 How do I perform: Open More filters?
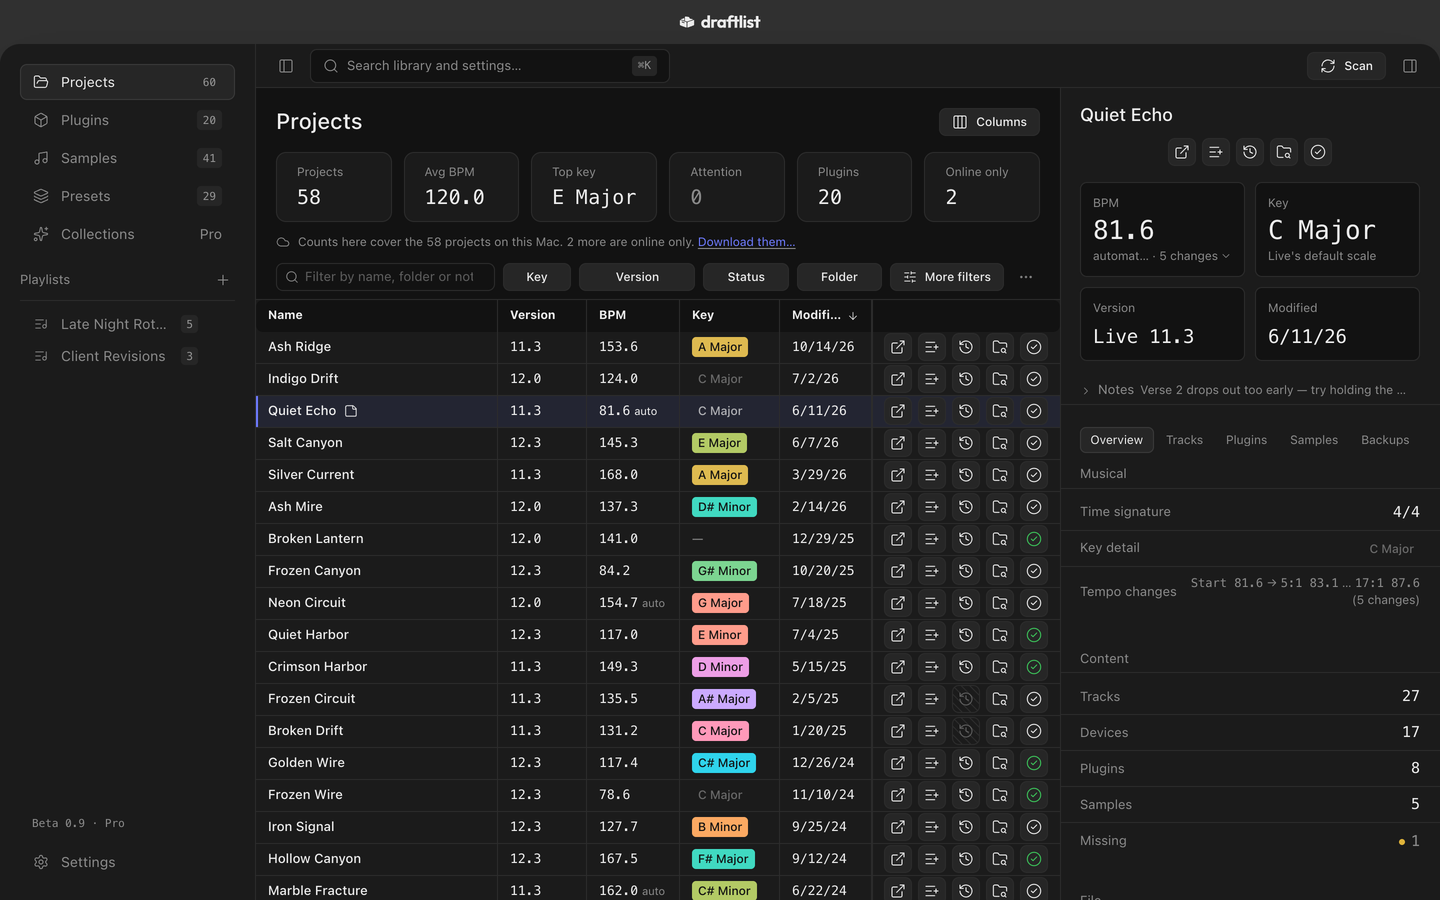pyautogui.click(x=947, y=277)
